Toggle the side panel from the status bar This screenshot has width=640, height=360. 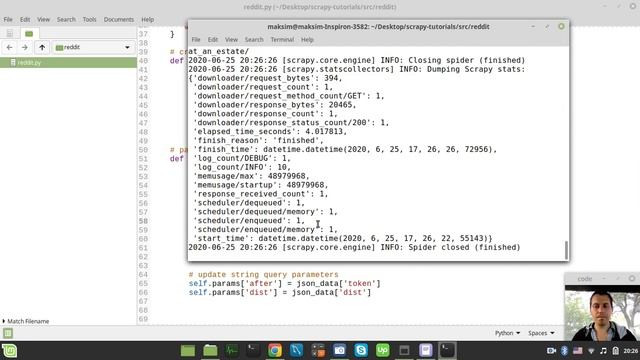(8, 333)
